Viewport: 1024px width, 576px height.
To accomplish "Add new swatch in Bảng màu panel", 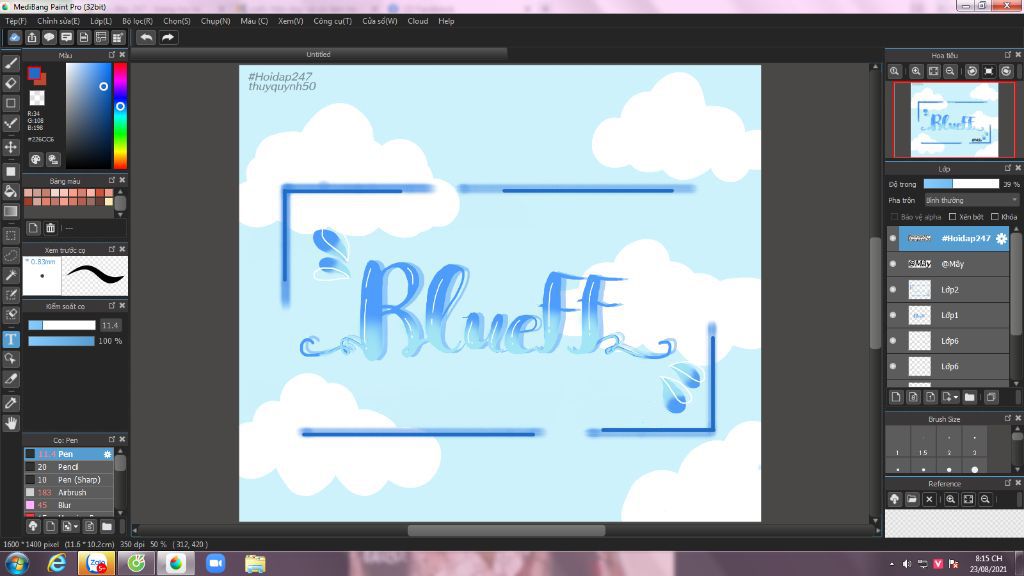I will coord(33,228).
